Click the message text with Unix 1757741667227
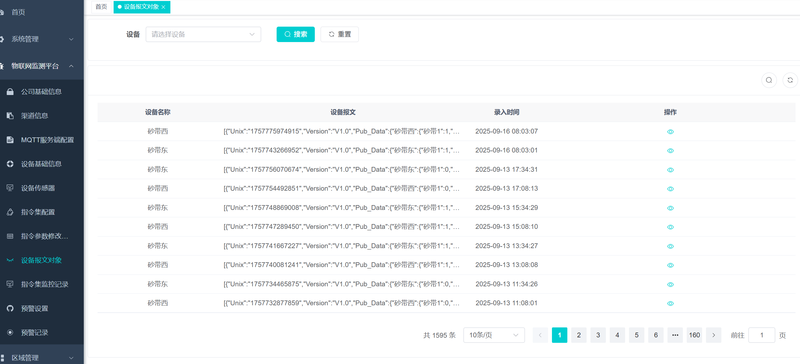Viewport: 800px width, 364px height. (342, 246)
